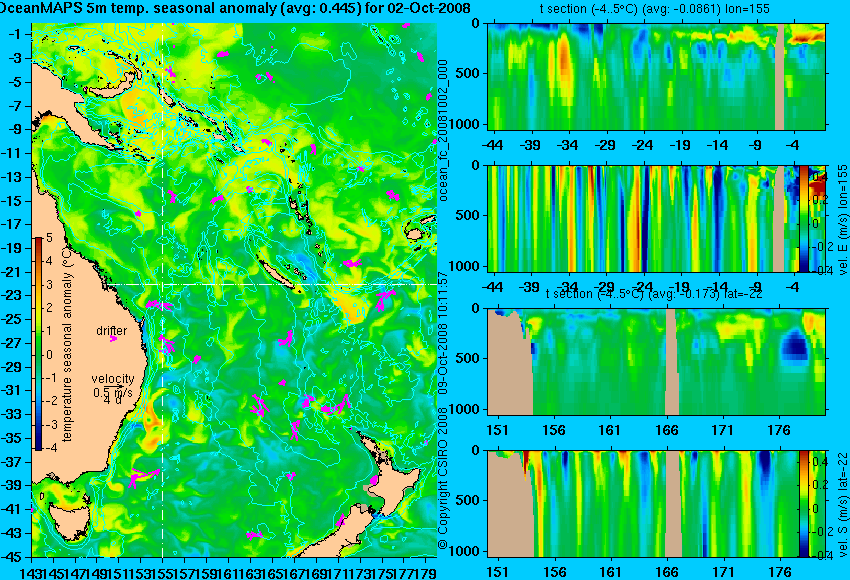This screenshot has width=850, height=580.
Task: Click the brown land column near 166 in the lat=-22 temperature section
Action: coord(672,362)
